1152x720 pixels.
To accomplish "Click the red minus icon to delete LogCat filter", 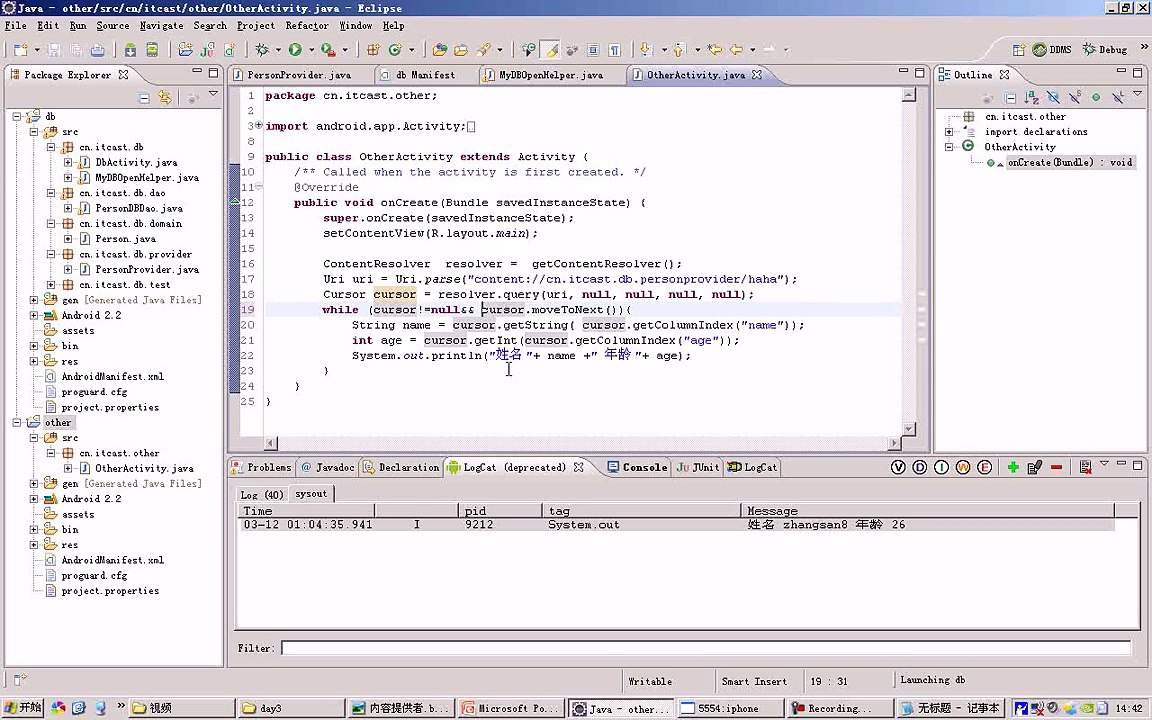I will tap(1056, 467).
